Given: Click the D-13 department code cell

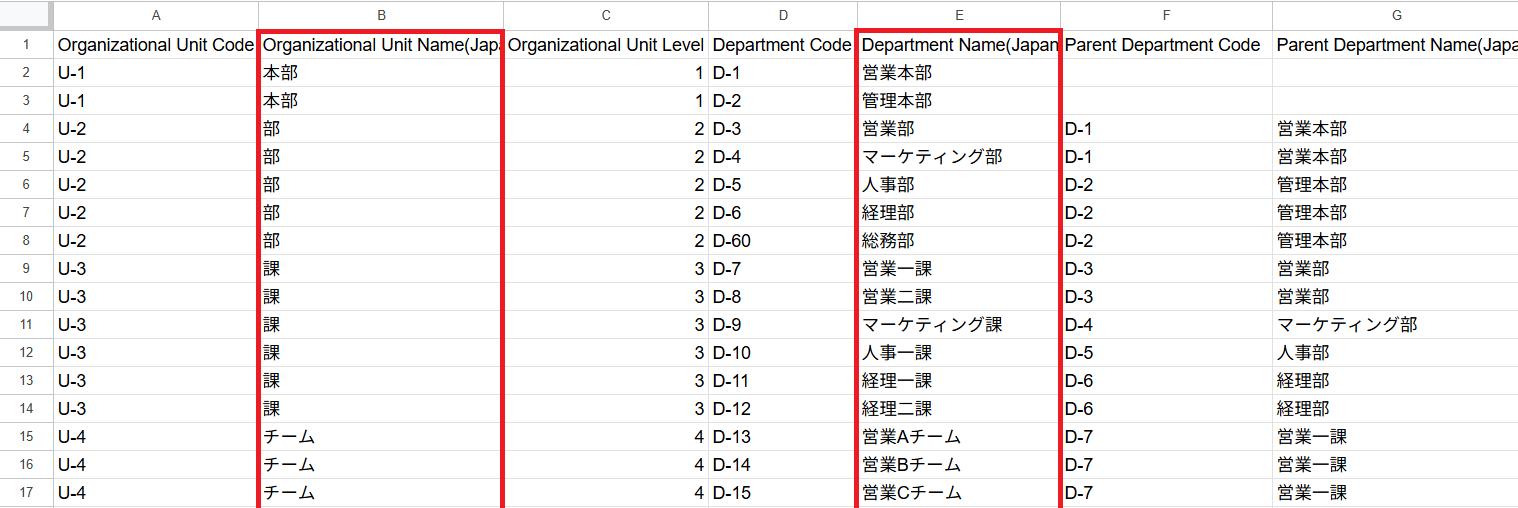Looking at the screenshot, I should point(783,437).
